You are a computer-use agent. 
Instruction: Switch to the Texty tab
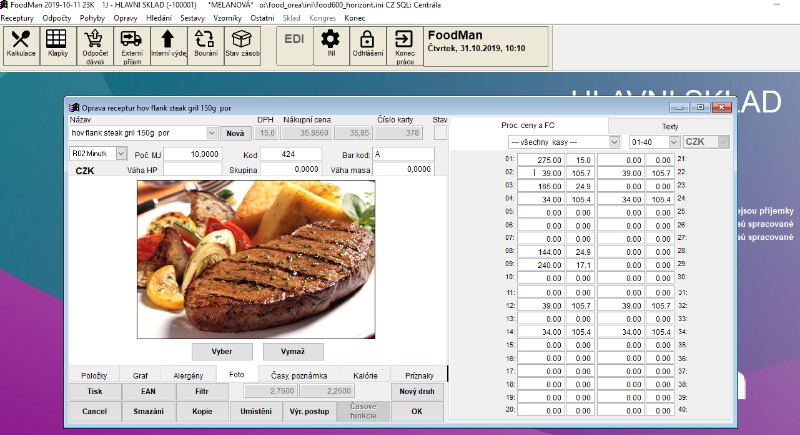pos(670,126)
